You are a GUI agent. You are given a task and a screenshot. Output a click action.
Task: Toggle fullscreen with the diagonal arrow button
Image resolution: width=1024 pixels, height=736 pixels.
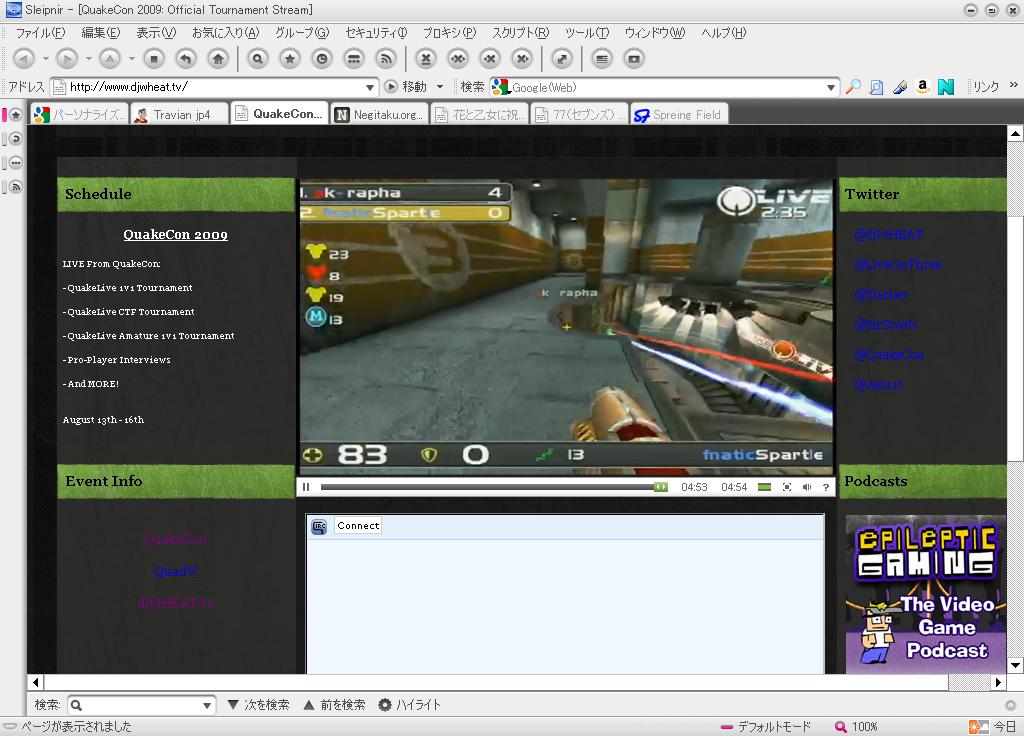coord(562,59)
